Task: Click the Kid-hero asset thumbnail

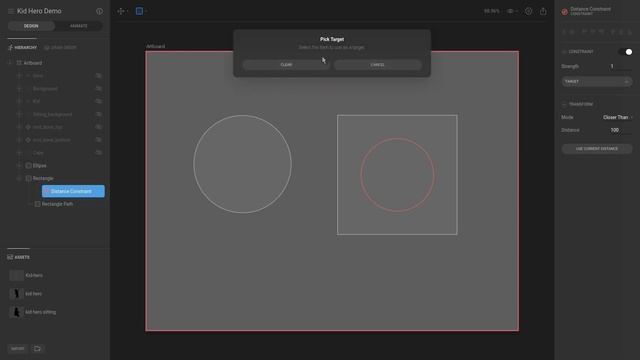Action: [16, 275]
